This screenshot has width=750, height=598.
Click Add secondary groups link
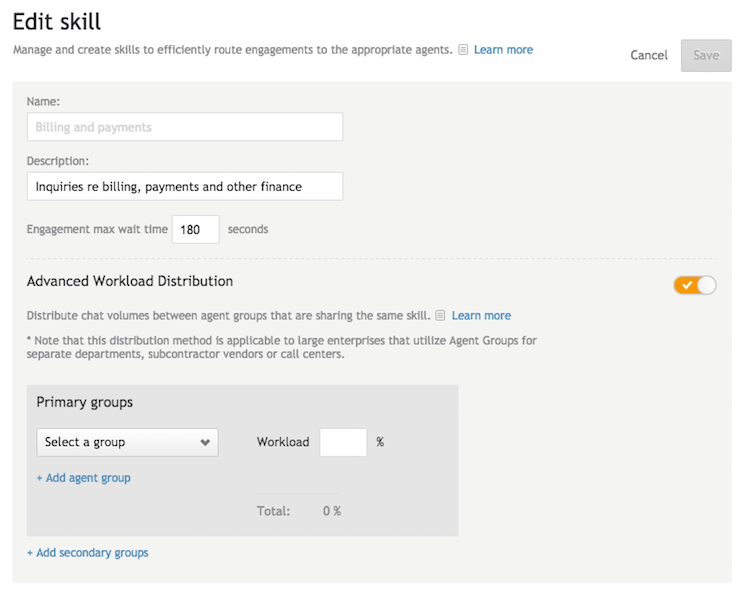click(88, 553)
